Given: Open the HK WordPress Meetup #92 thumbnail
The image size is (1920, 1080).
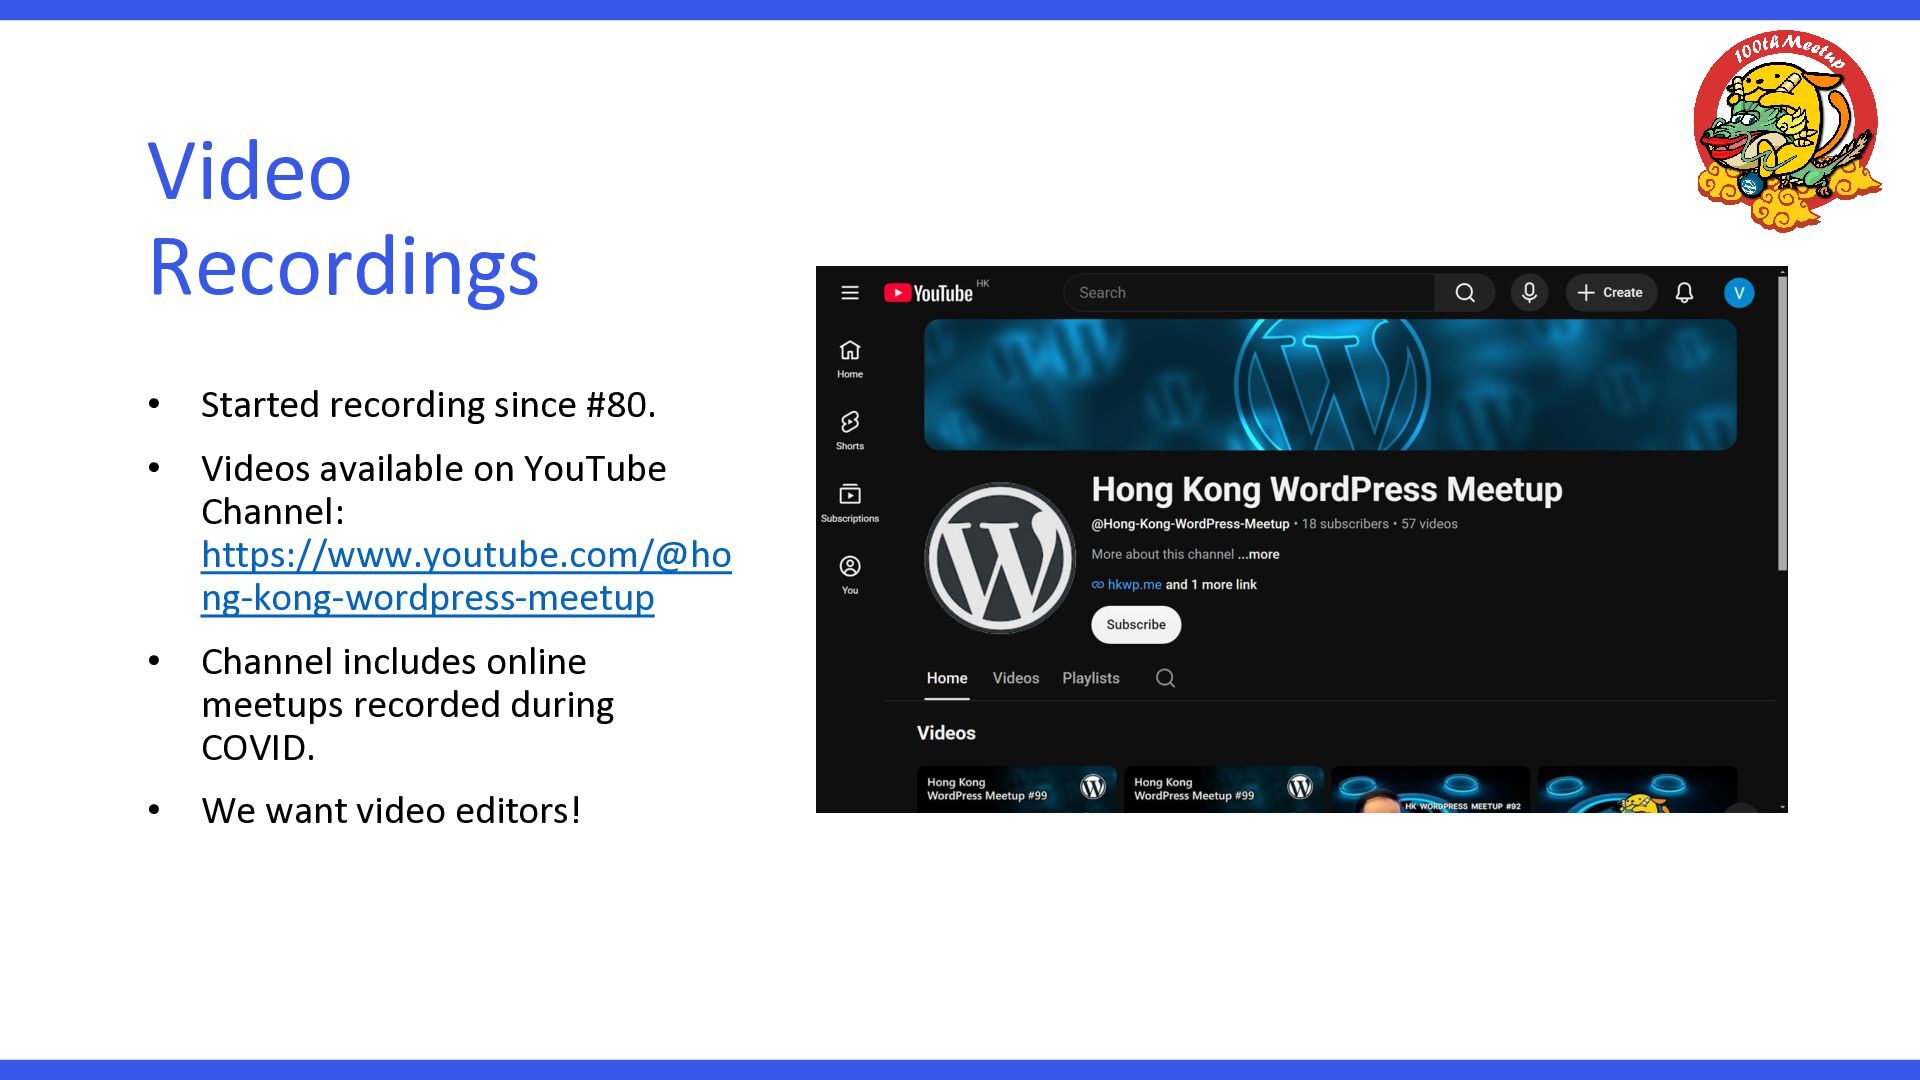Looking at the screenshot, I should point(1431,789).
